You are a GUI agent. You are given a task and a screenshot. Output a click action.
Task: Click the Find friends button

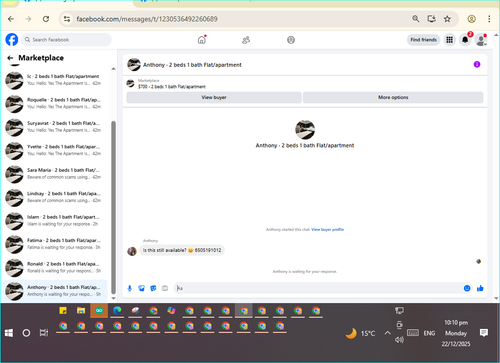[x=423, y=40]
